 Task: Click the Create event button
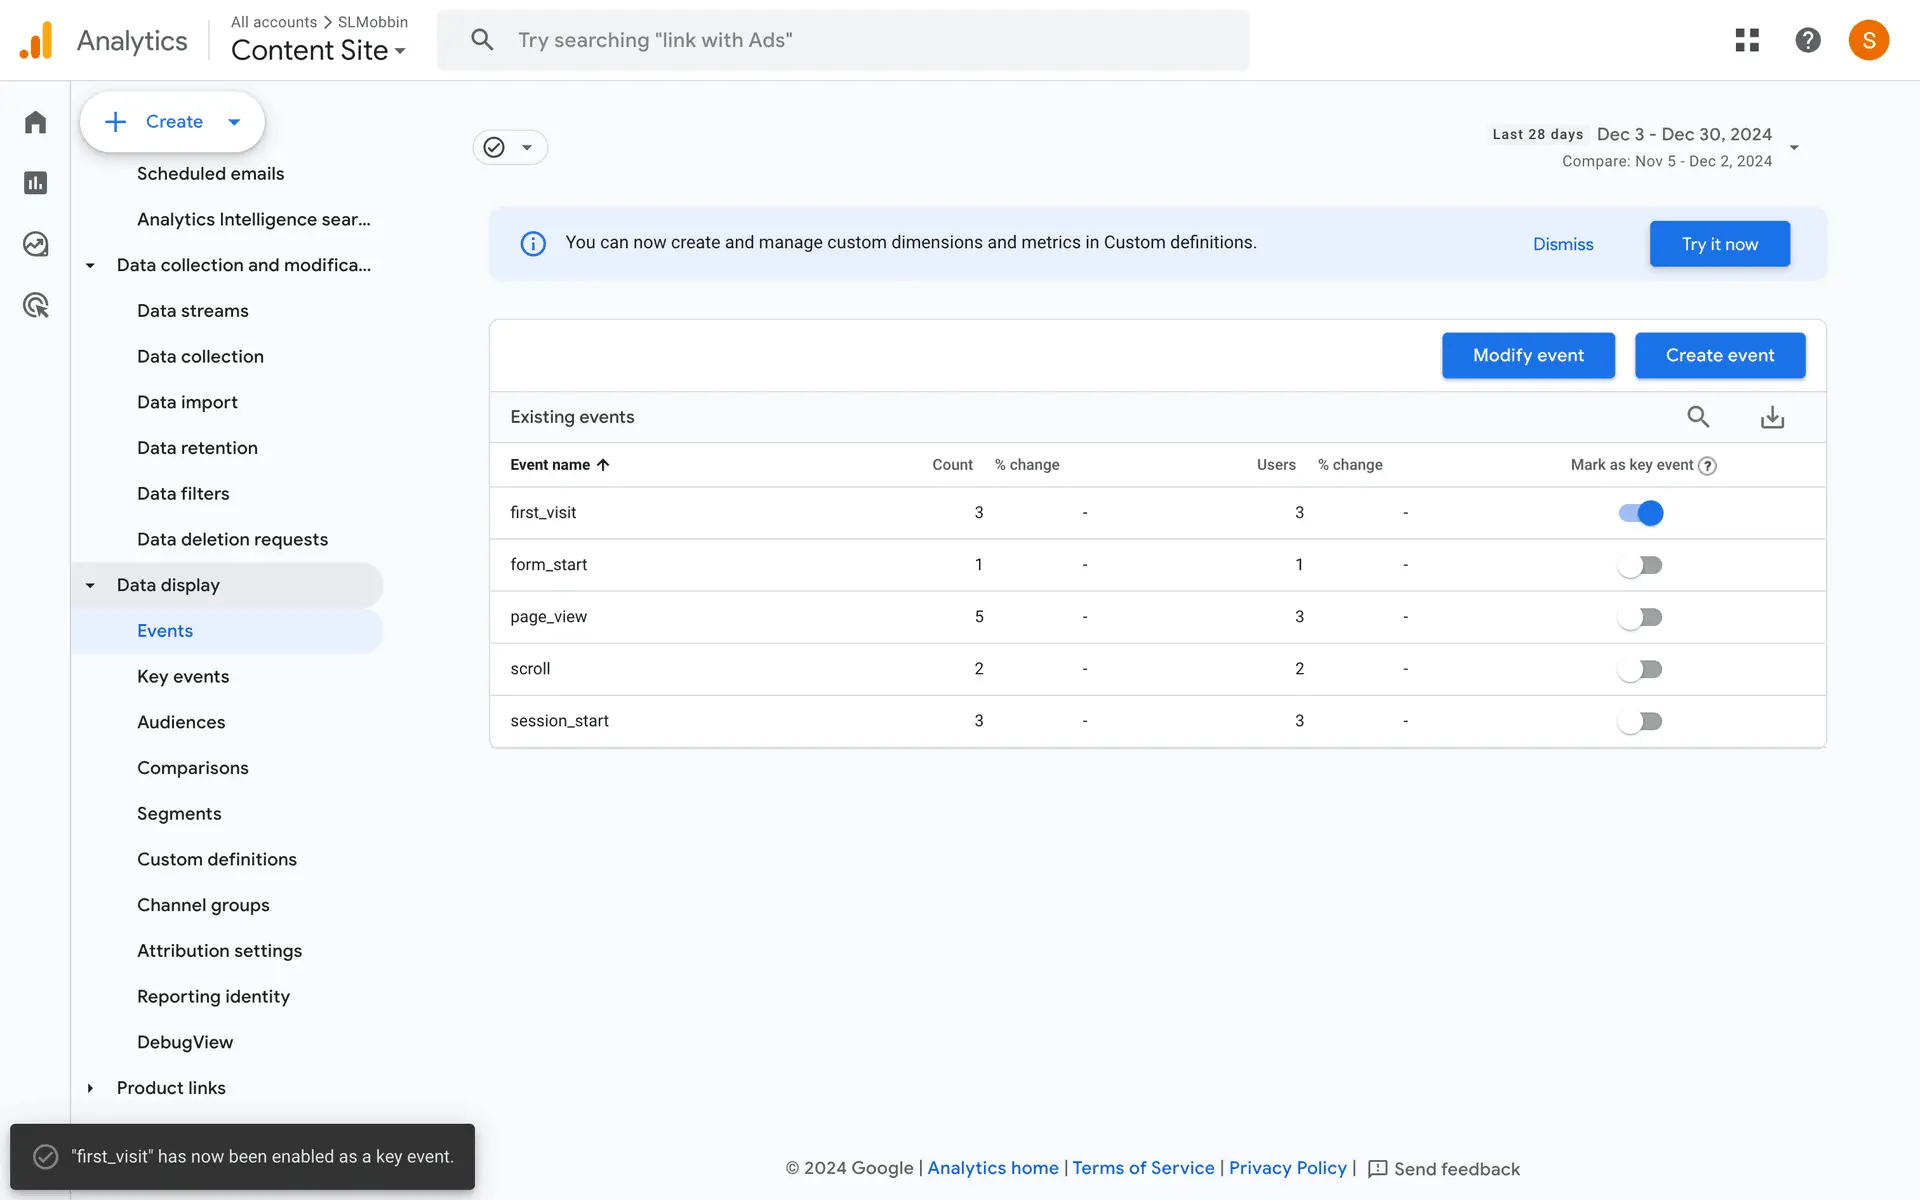[1719, 355]
